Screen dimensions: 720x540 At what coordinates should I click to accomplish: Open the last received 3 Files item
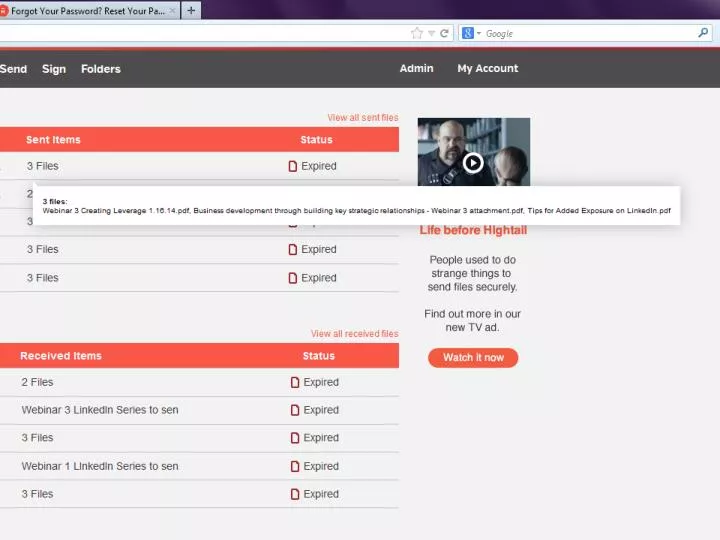point(37,494)
